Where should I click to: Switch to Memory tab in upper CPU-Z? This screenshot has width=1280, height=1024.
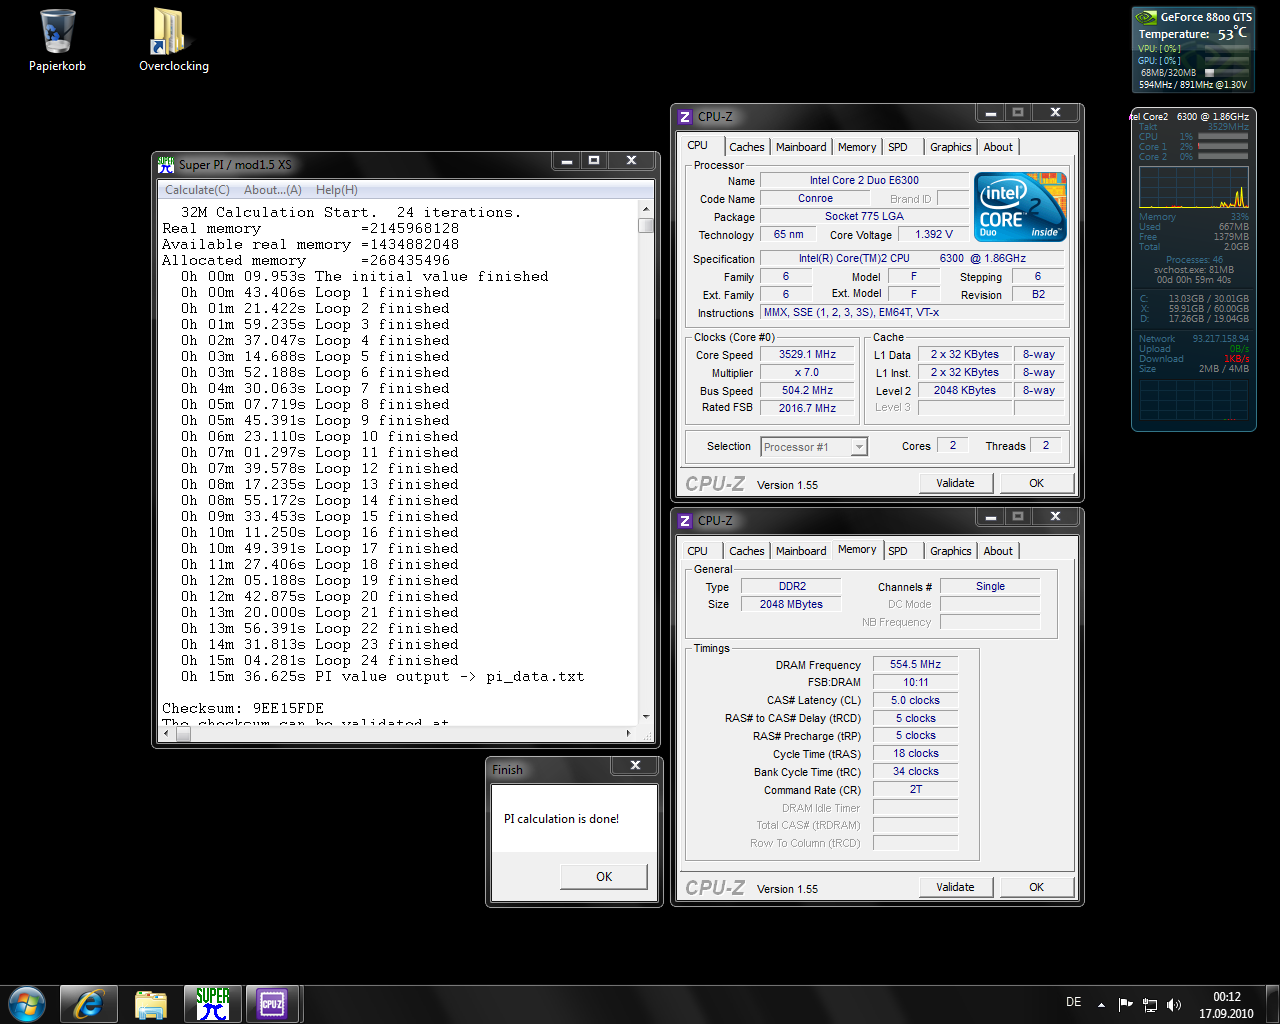pos(857,147)
